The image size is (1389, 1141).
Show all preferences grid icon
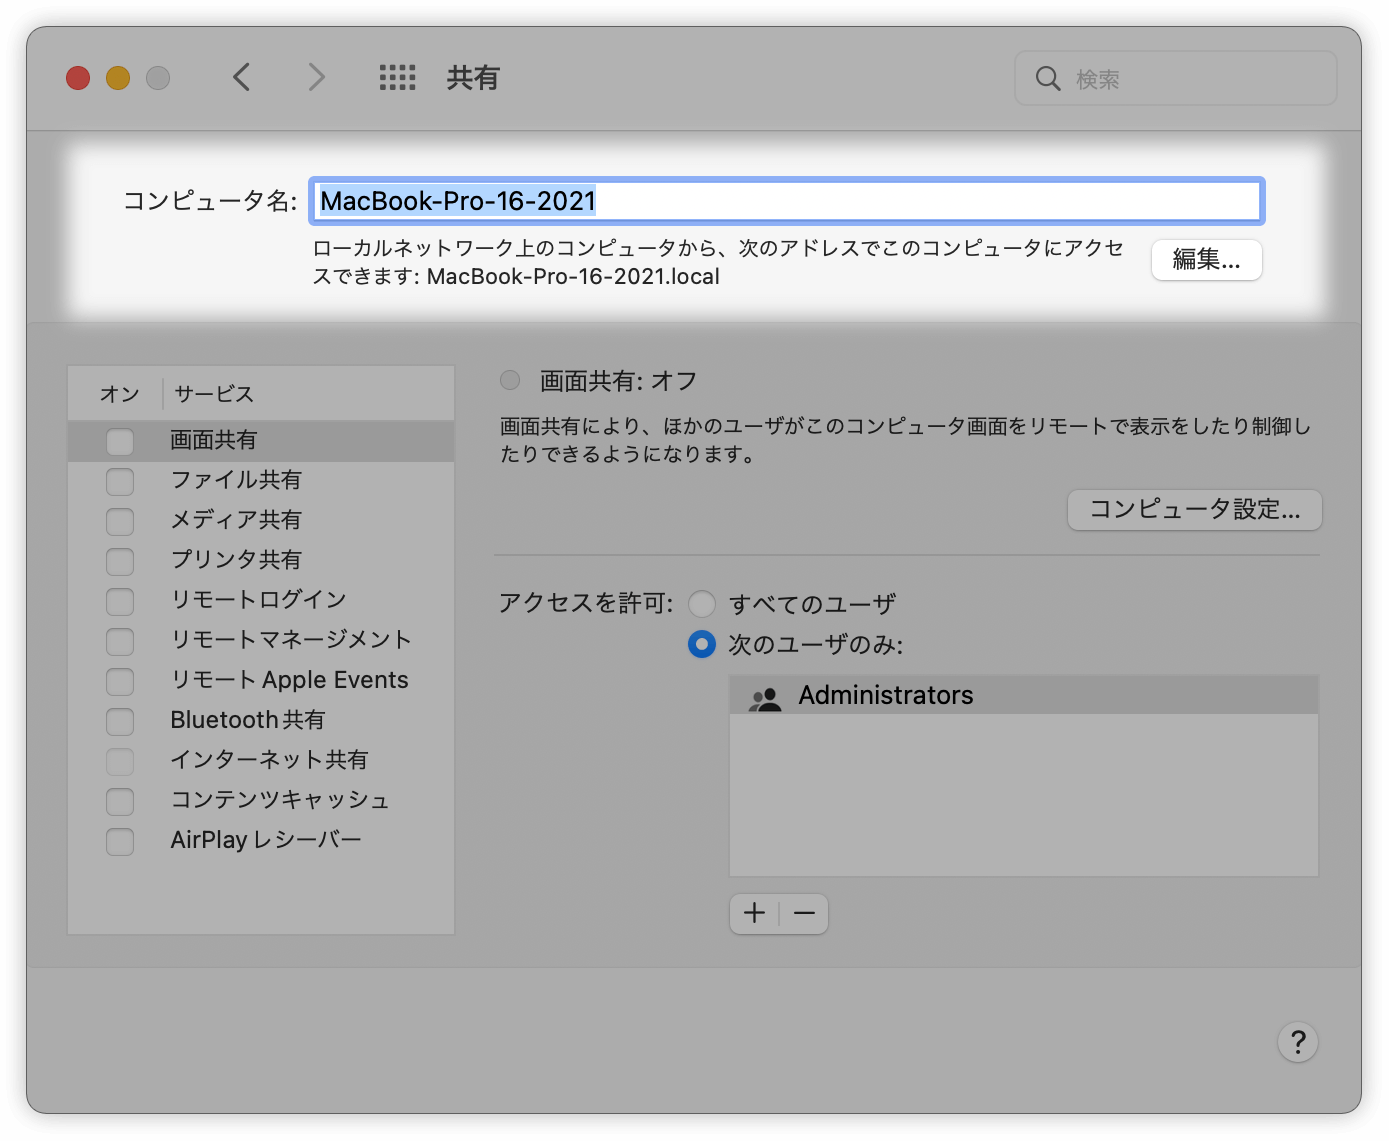tap(397, 77)
